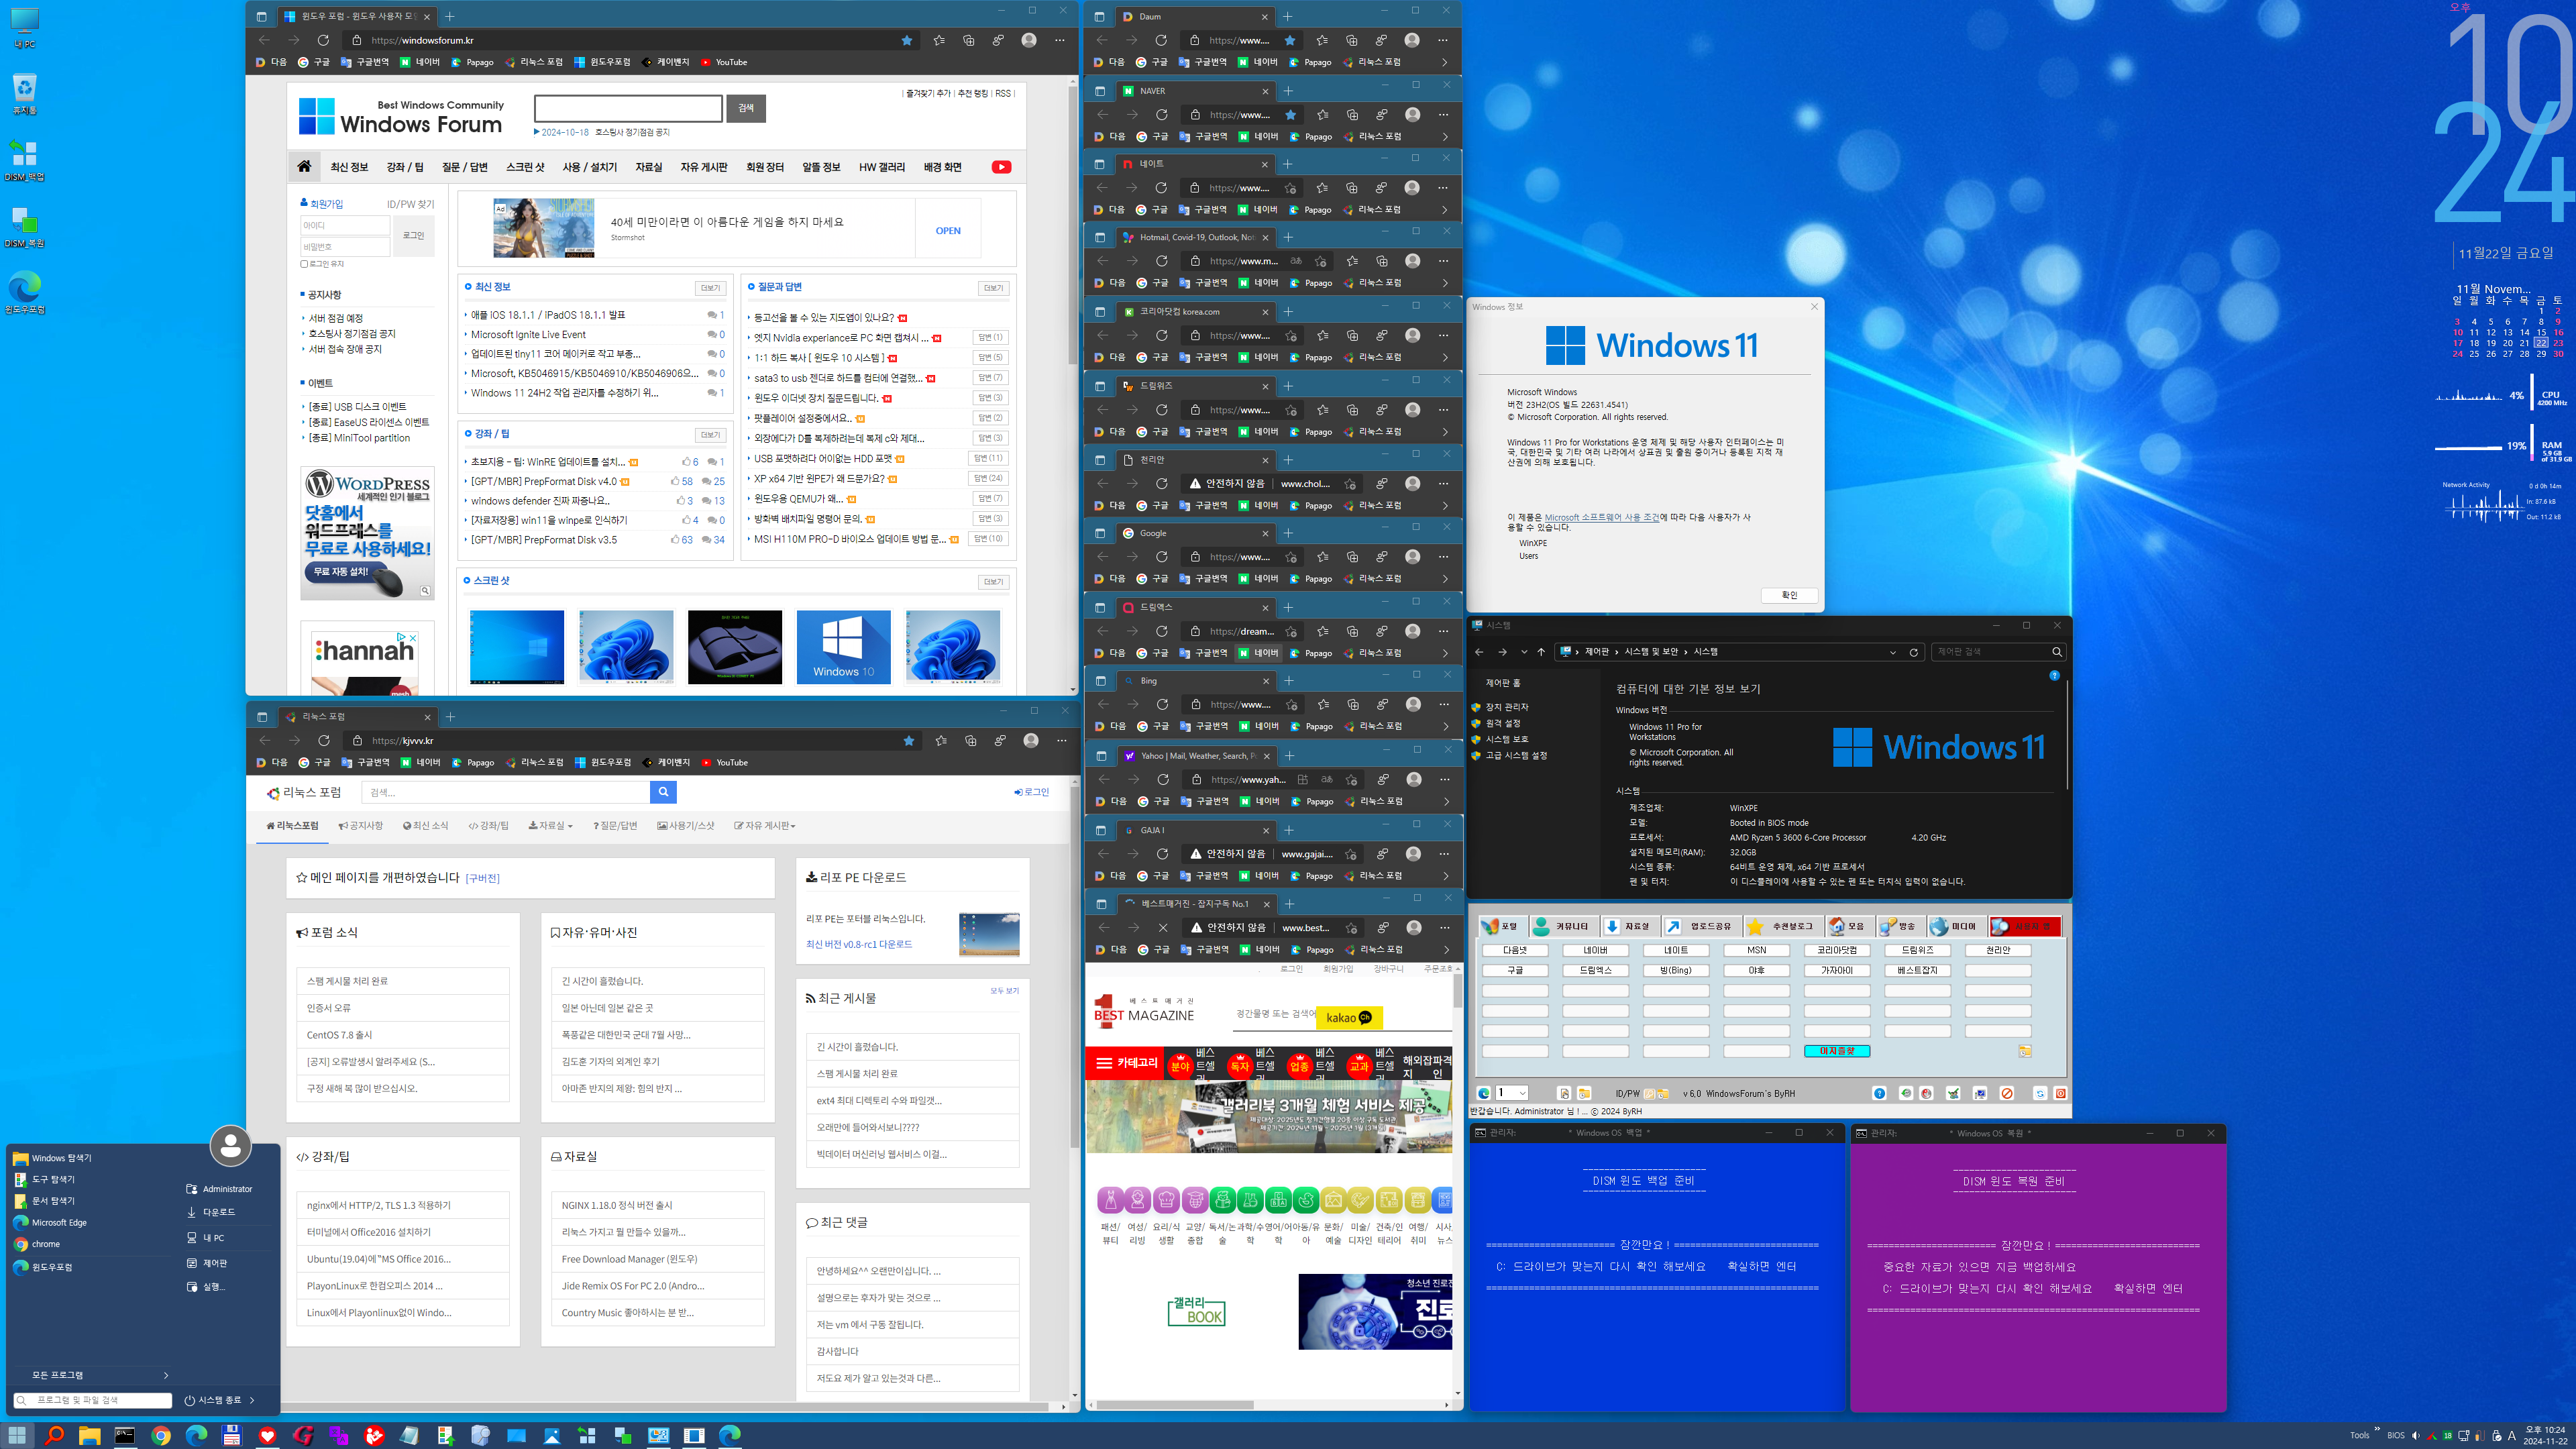This screenshot has height=1449, width=2576.
Task: Open DISM_백업 desktop icon
Action: (24, 160)
